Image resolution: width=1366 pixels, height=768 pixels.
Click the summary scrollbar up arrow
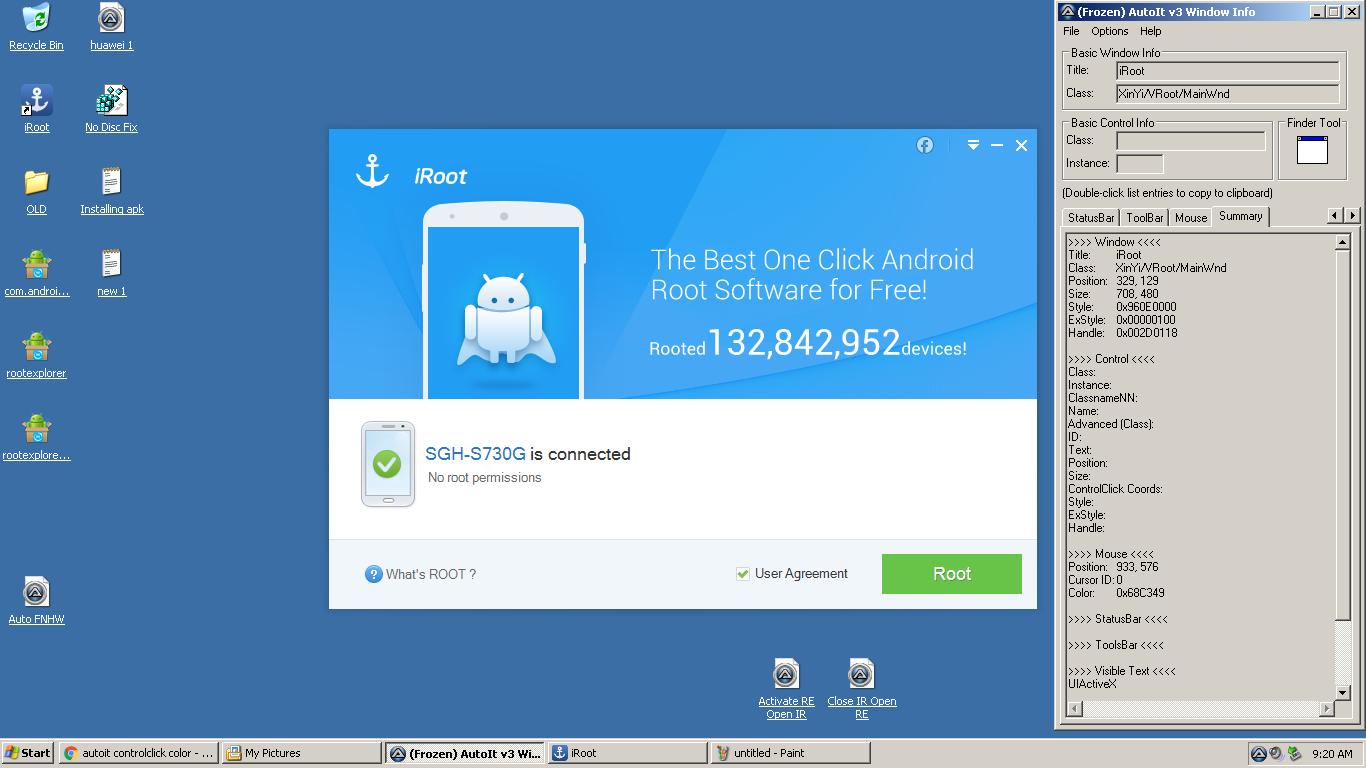(1343, 242)
